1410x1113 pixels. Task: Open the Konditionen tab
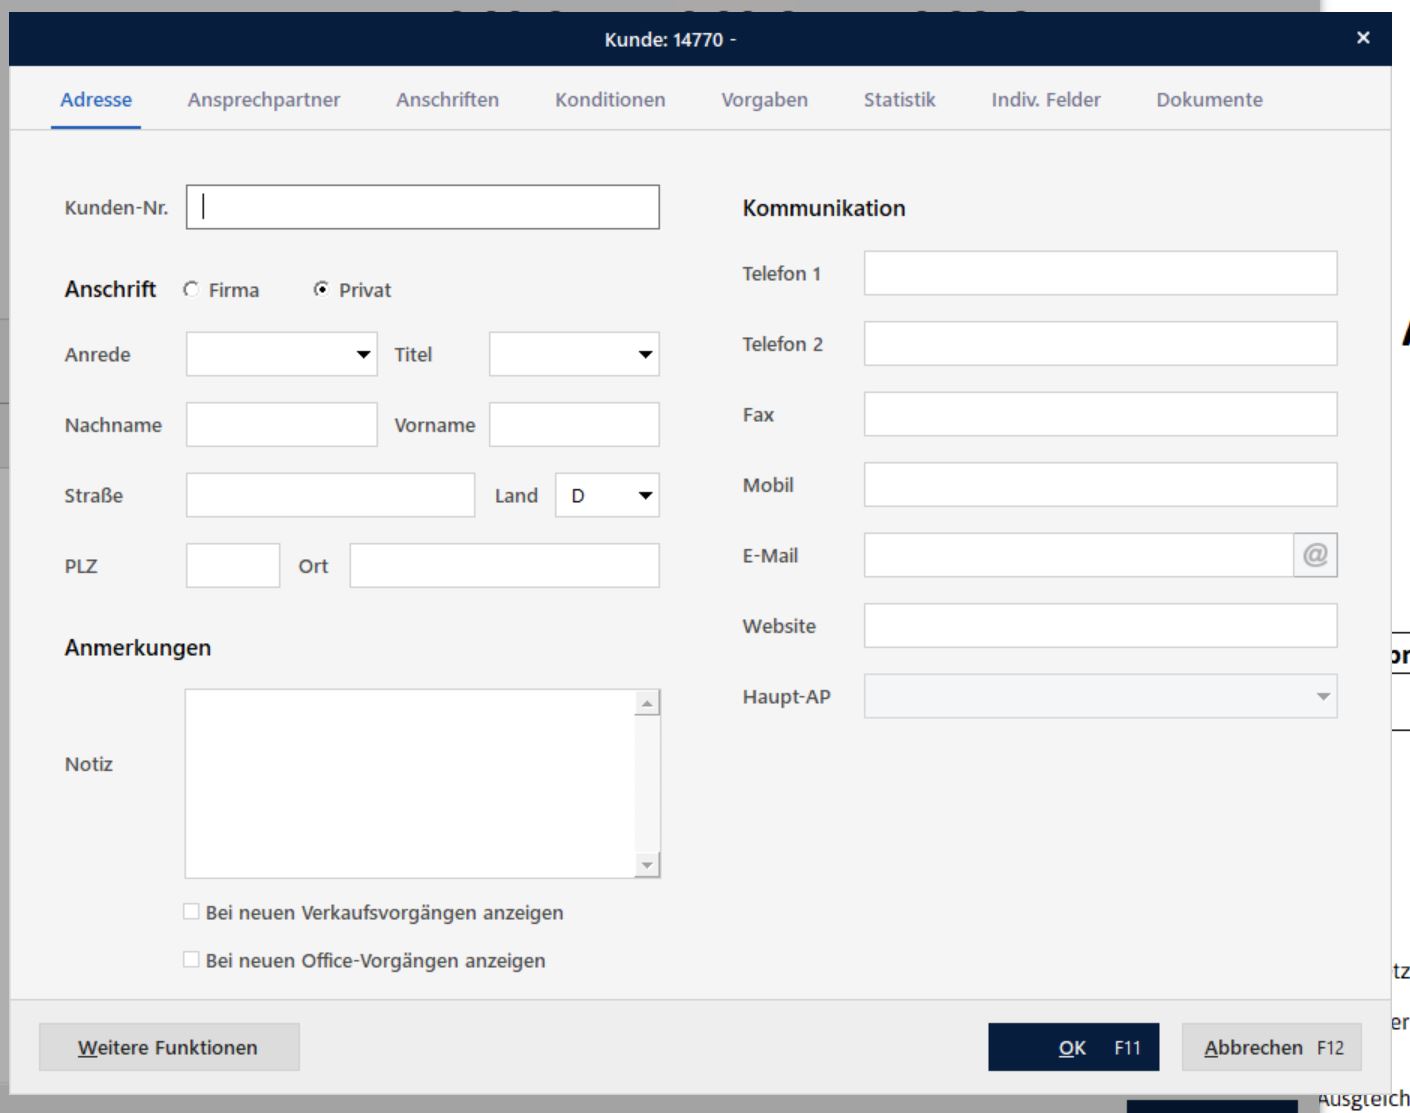click(610, 100)
